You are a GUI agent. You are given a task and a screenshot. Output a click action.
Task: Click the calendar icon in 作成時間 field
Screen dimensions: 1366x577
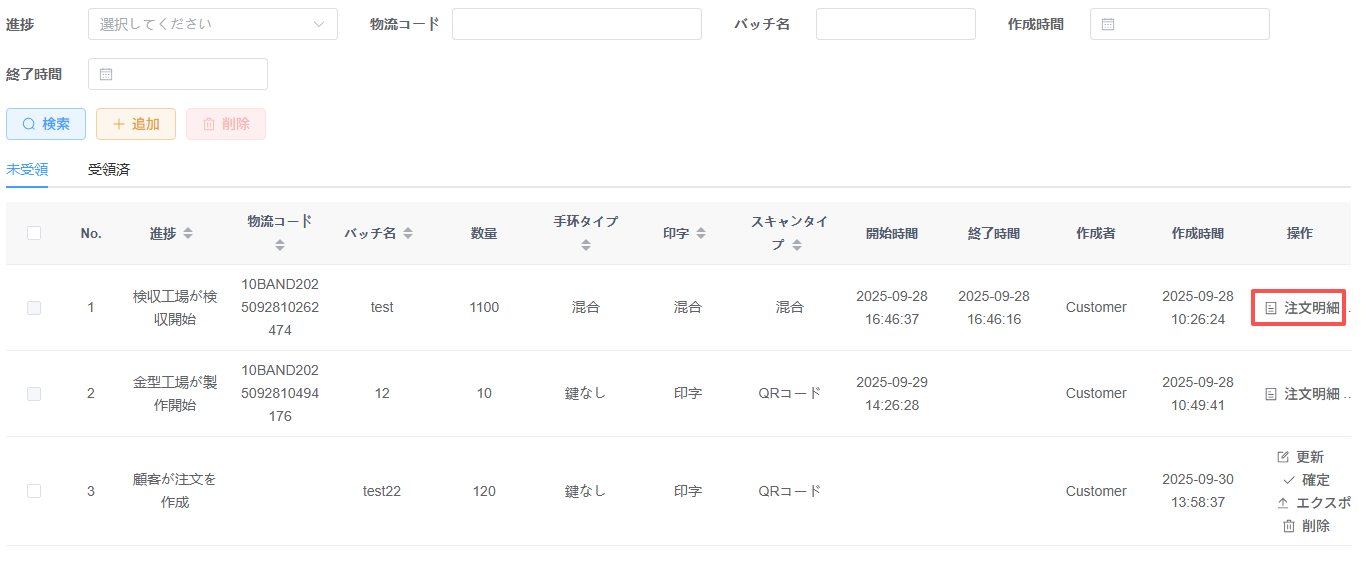(1108, 24)
